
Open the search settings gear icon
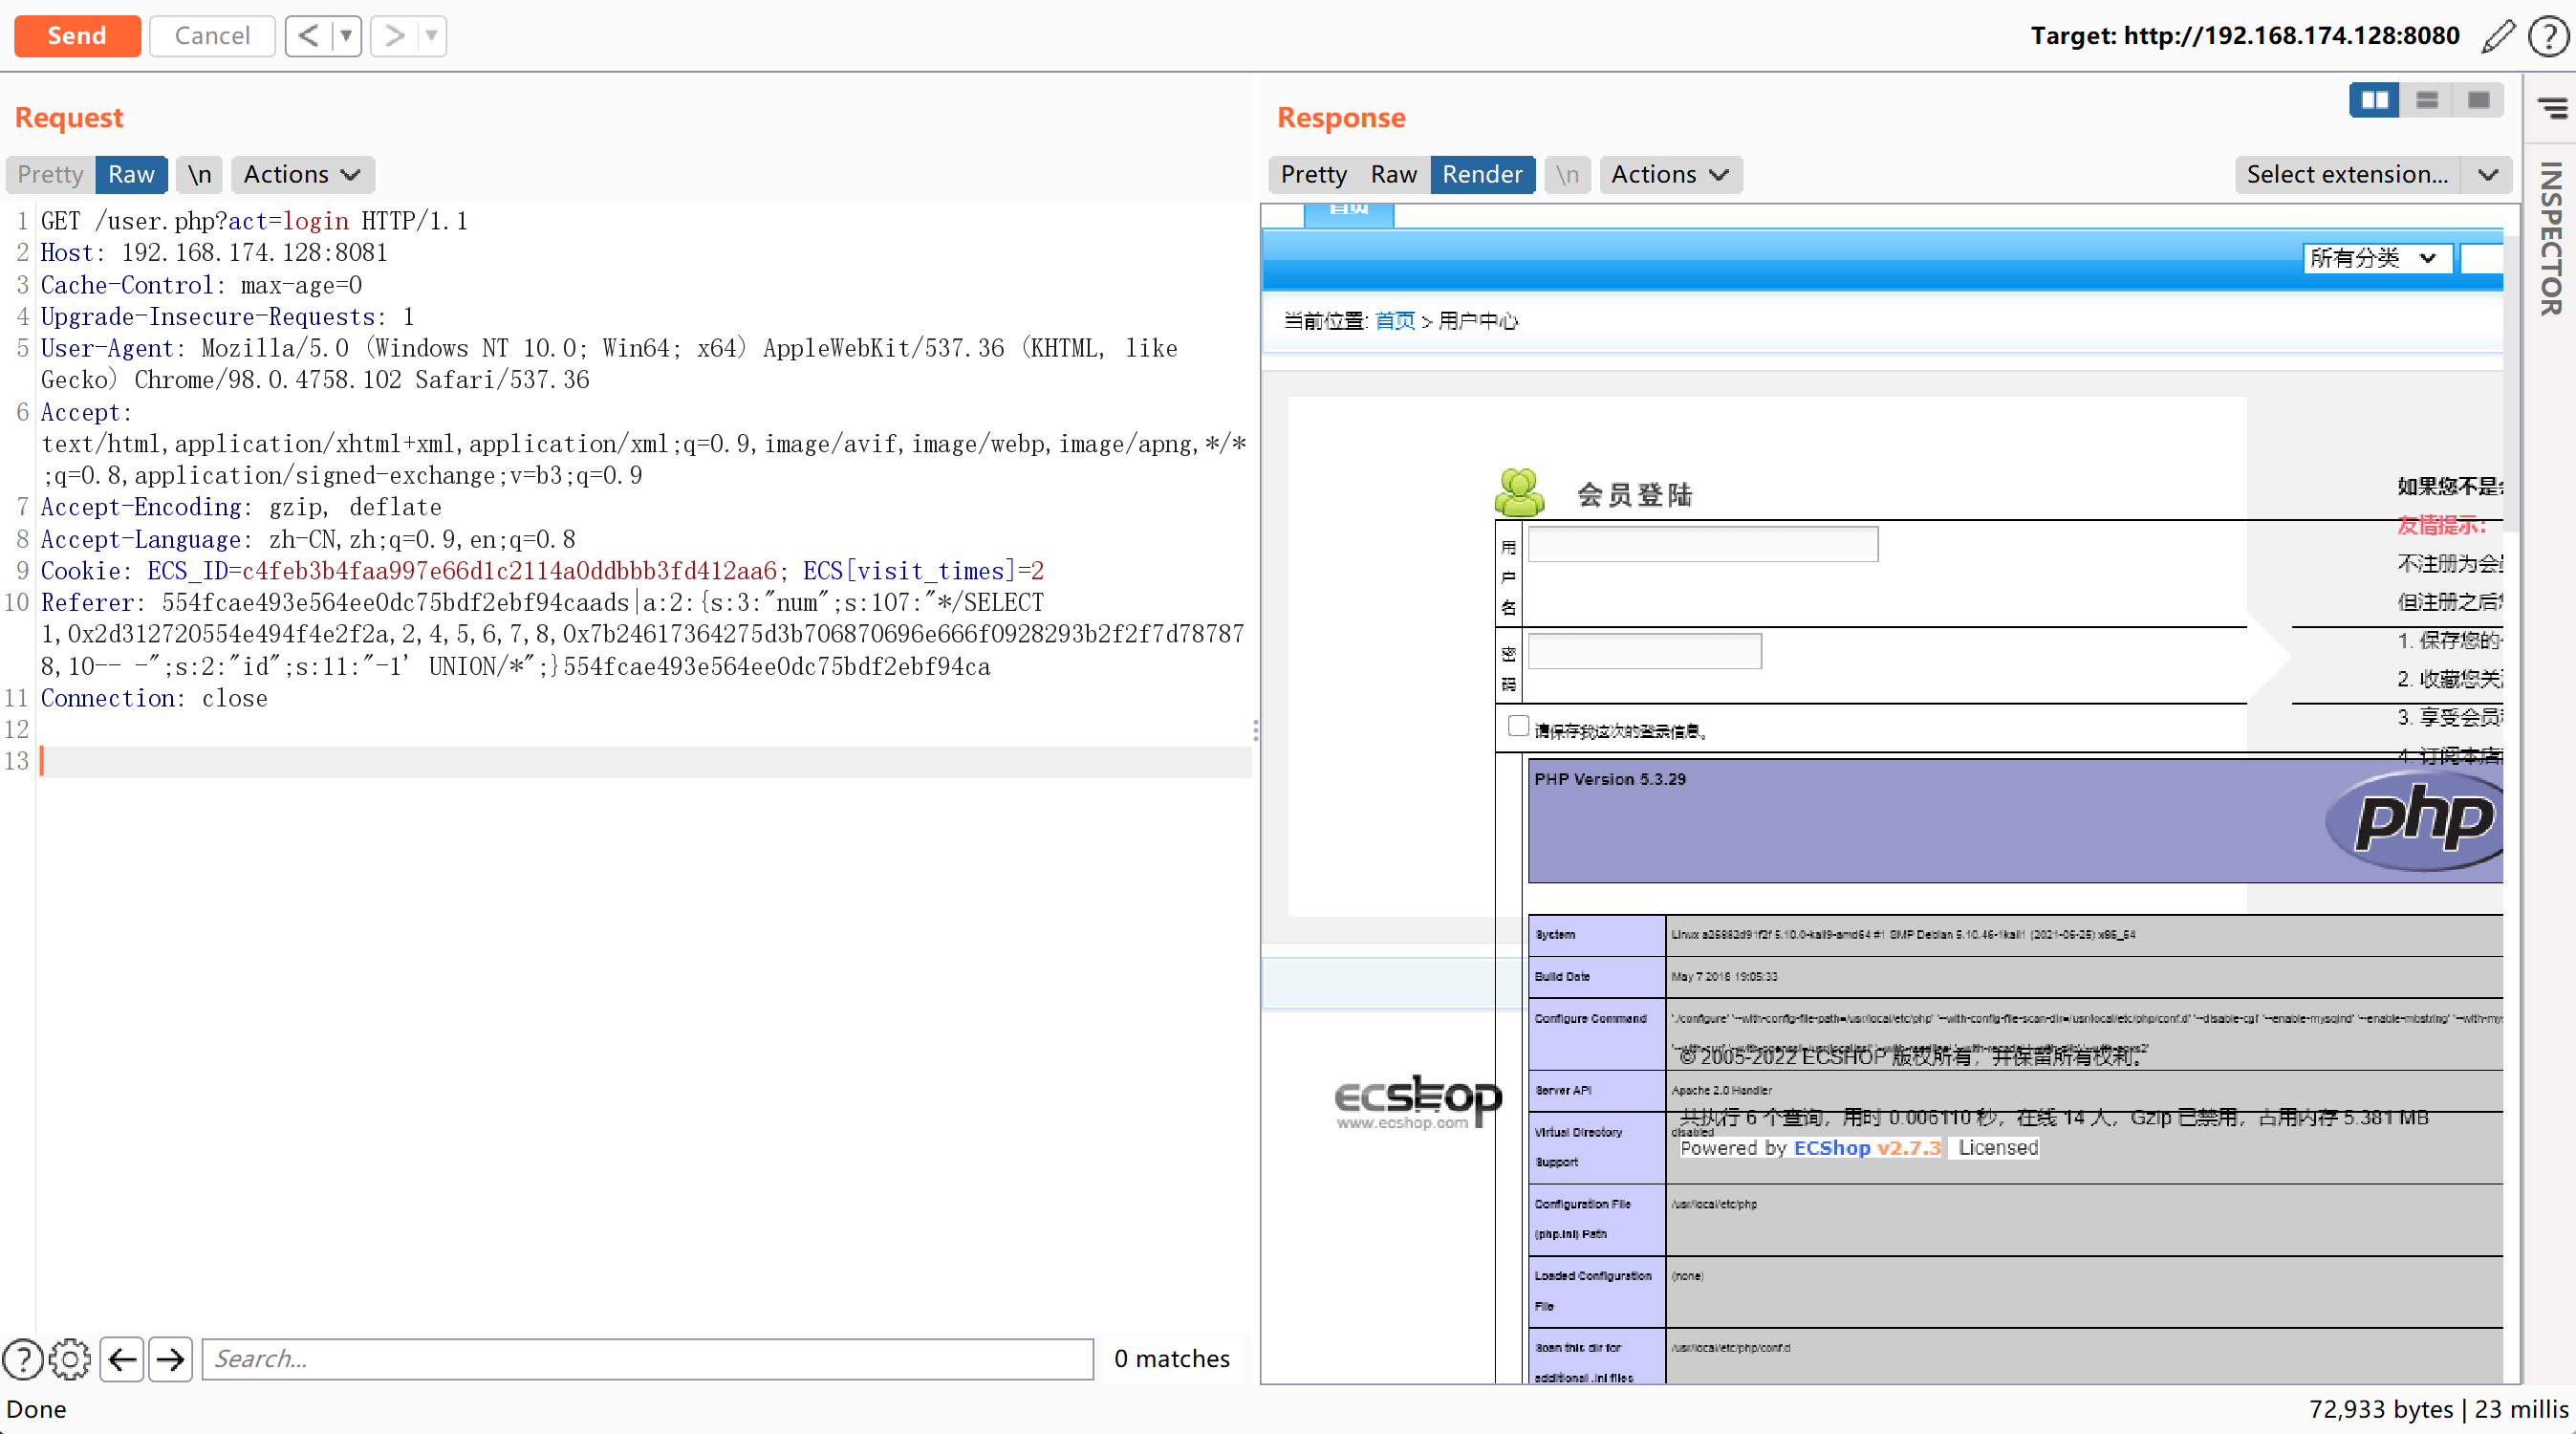pyautogui.click(x=70, y=1358)
